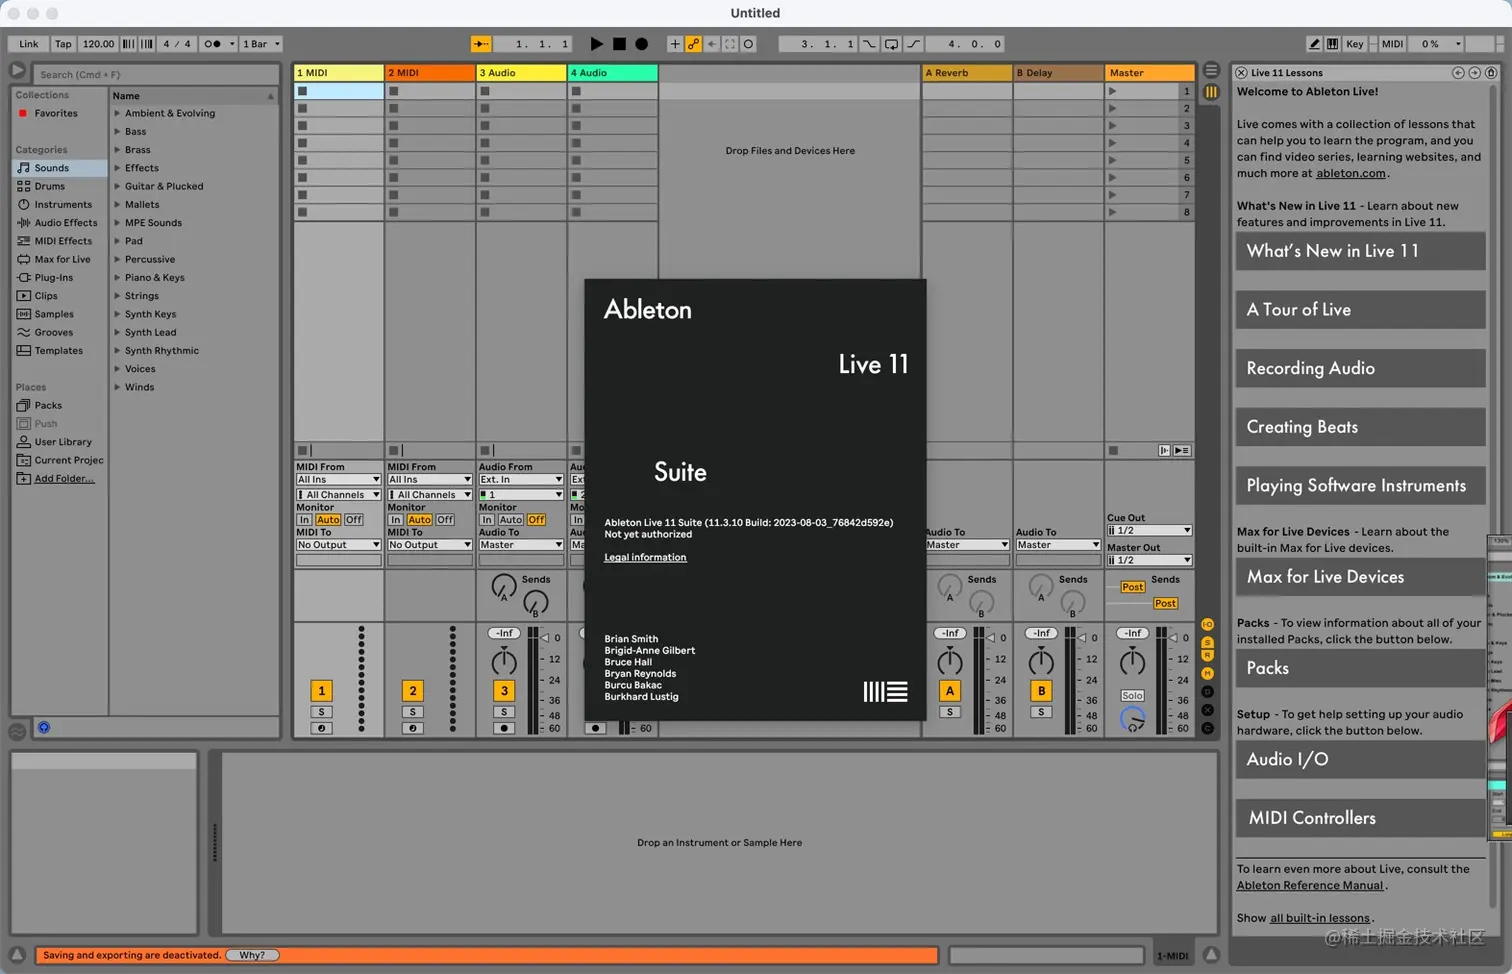The height and width of the screenshot is (974, 1512).
Task: Select the A Reverb return track header
Action: [x=966, y=73]
